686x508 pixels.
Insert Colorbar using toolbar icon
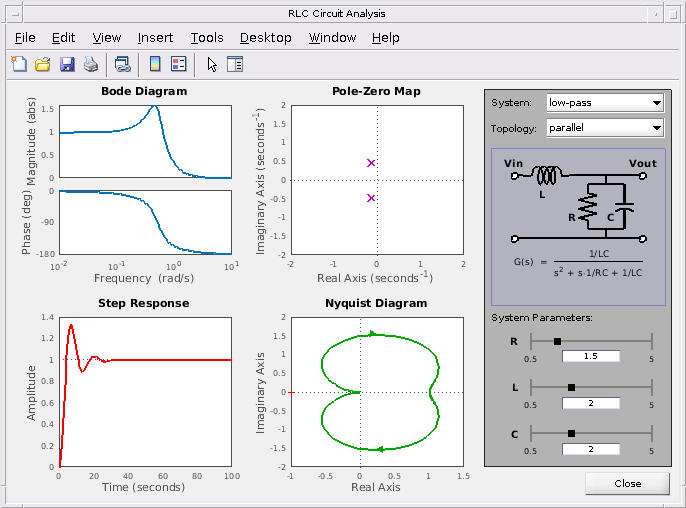(x=155, y=64)
